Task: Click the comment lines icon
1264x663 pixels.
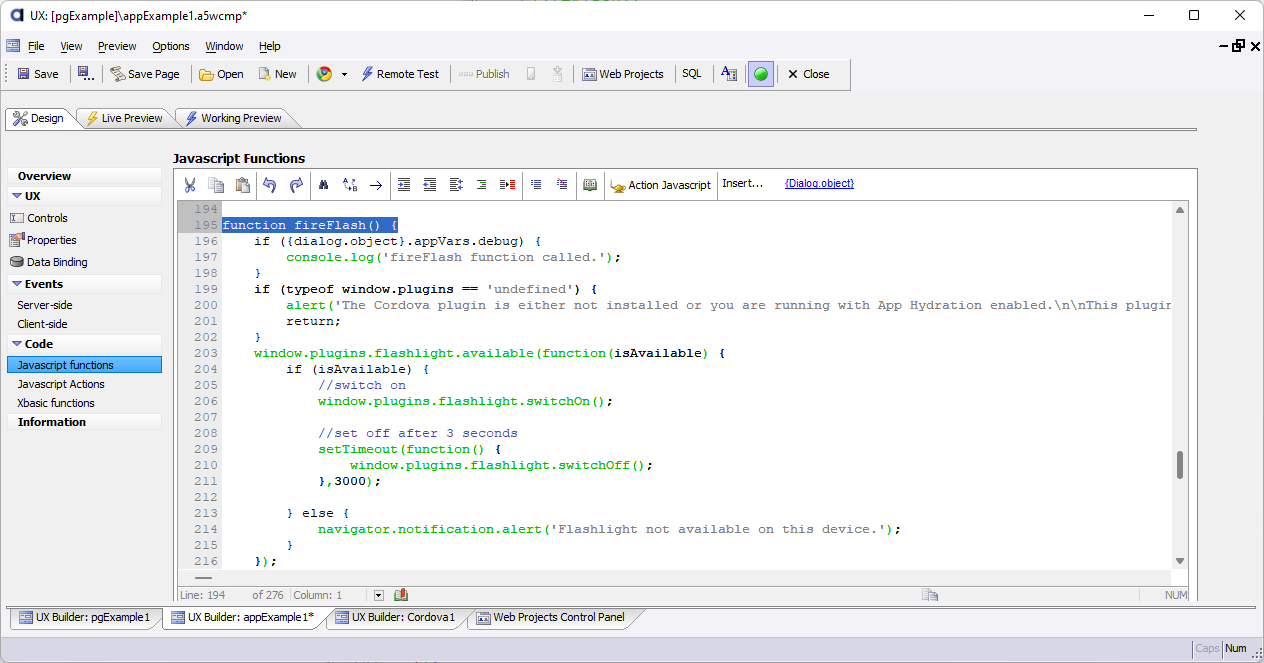Action: 536,185
